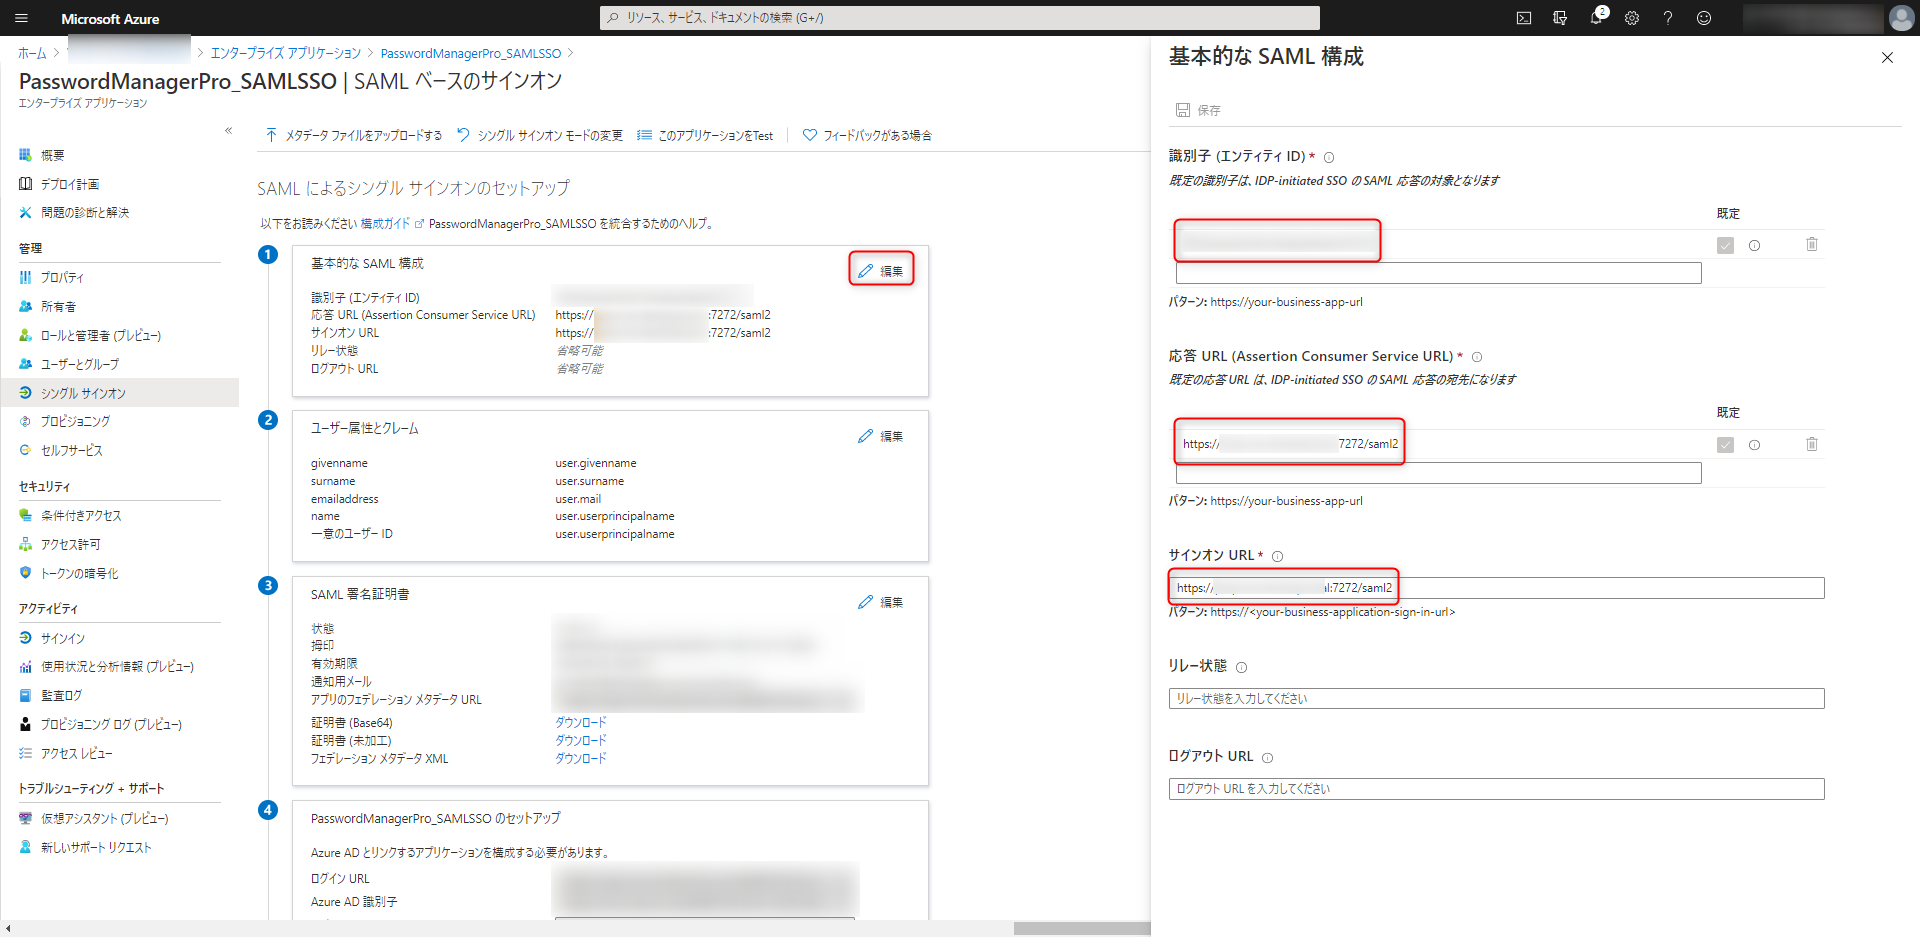Edit the ユーザー属性とクレーム card
The height and width of the screenshot is (937, 1920).
[x=881, y=436]
